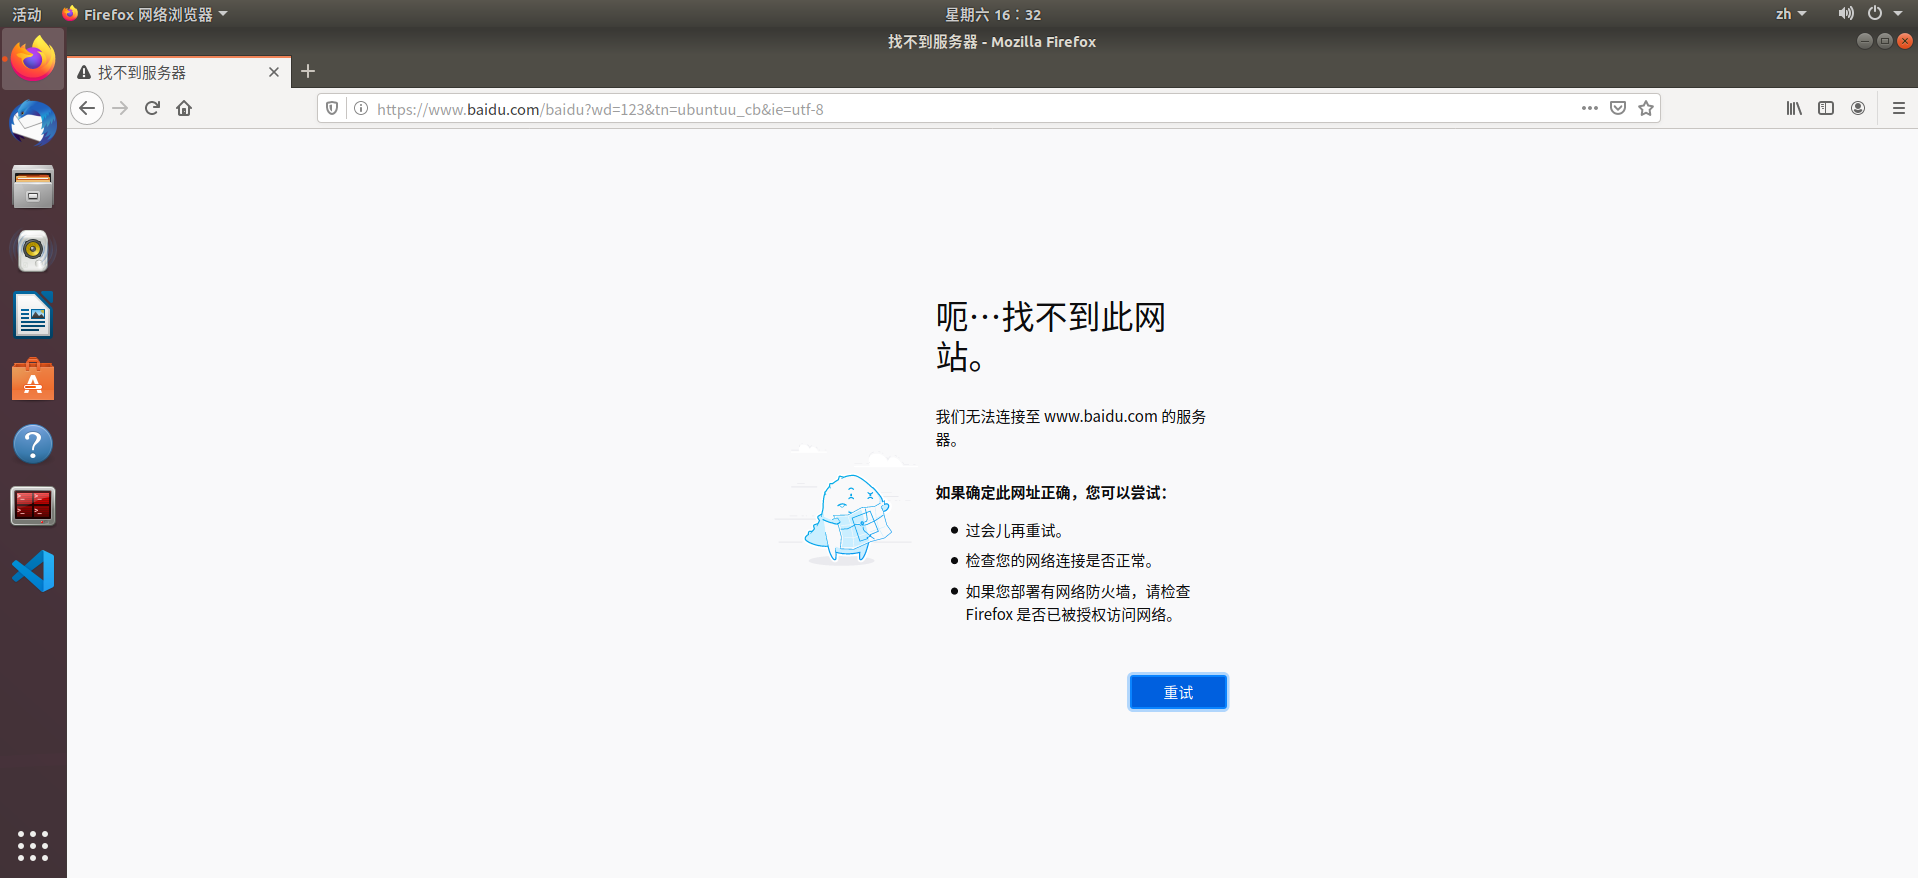Viewport: 1918px width, 878px height.
Task: Expand the Firefox 网络浏览器 app menu
Action: 145,14
